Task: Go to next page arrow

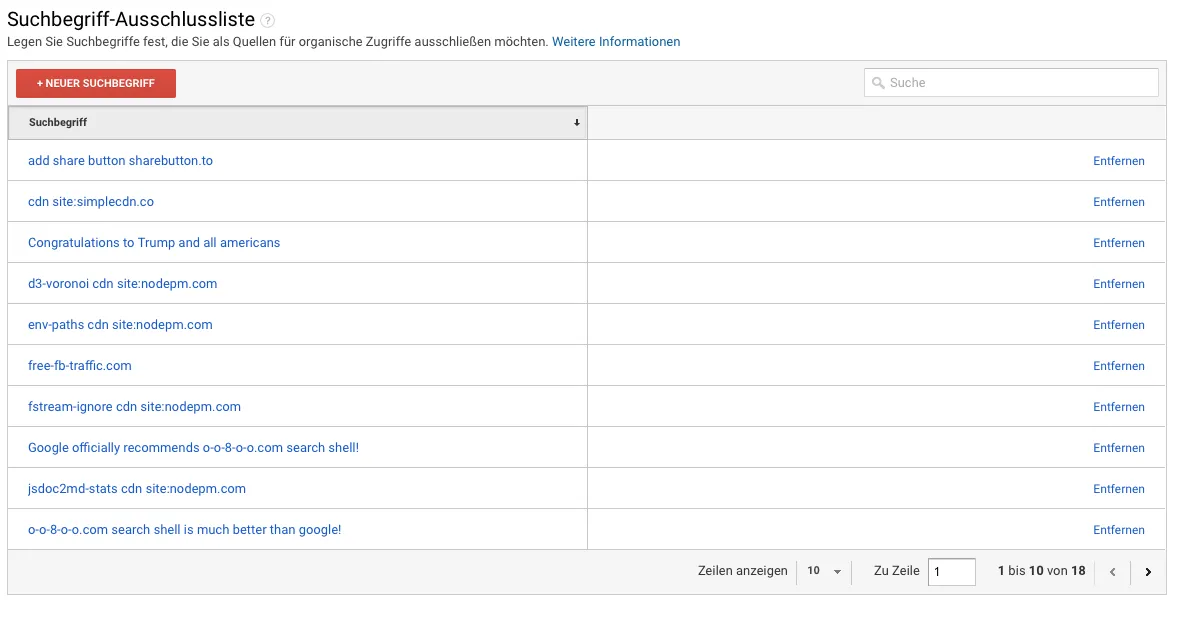Action: tap(1148, 572)
